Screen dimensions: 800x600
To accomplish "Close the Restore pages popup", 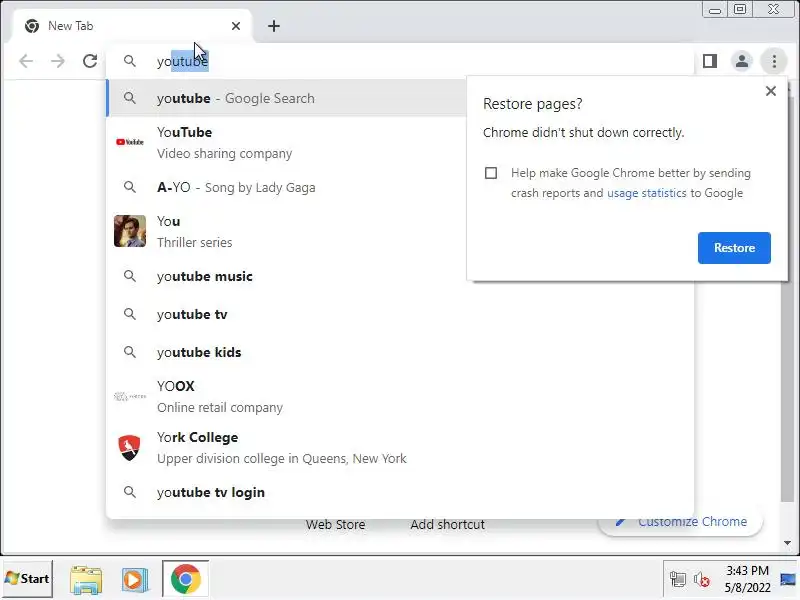I will pos(771,91).
